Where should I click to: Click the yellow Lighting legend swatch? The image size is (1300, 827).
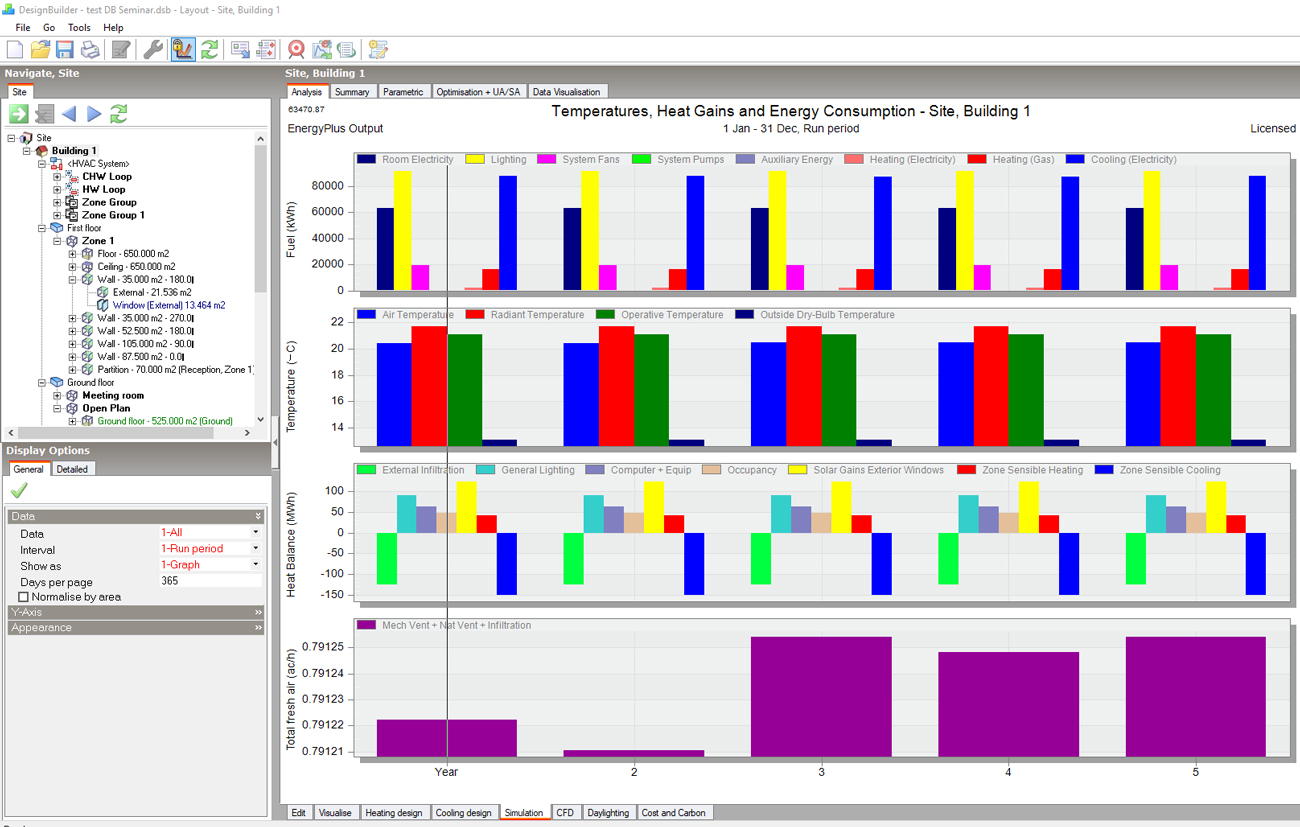click(x=474, y=159)
